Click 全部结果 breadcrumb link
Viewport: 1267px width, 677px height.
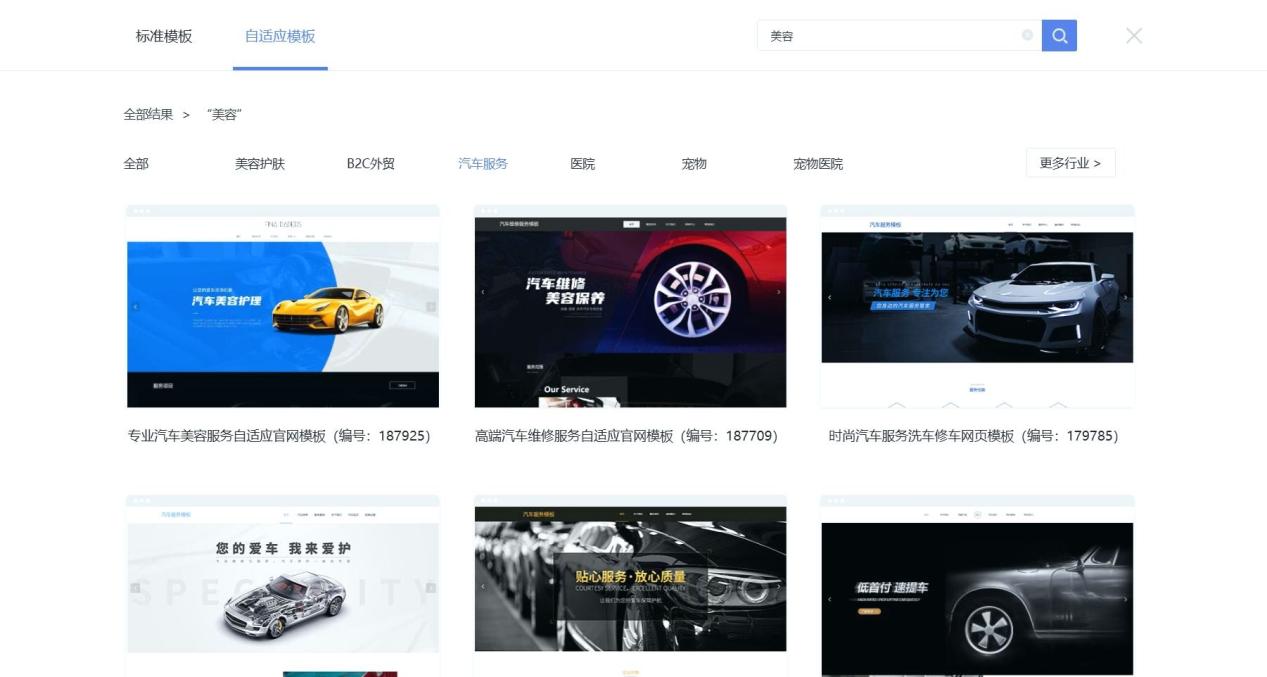click(x=148, y=115)
